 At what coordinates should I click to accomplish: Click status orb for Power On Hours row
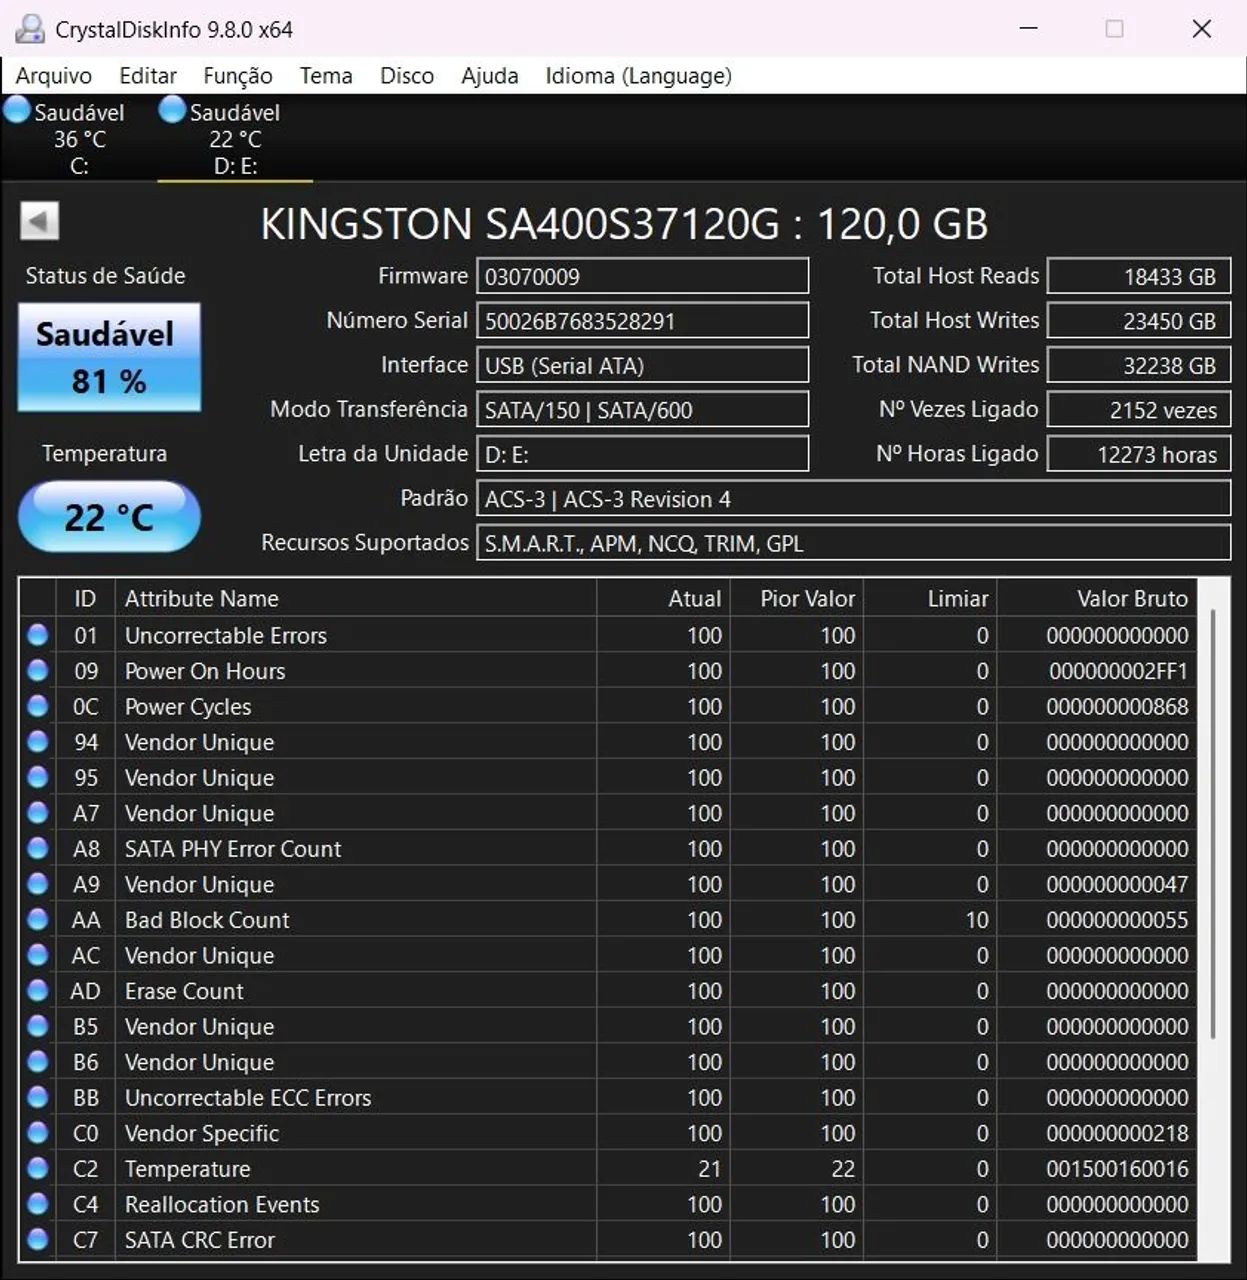tap(38, 671)
